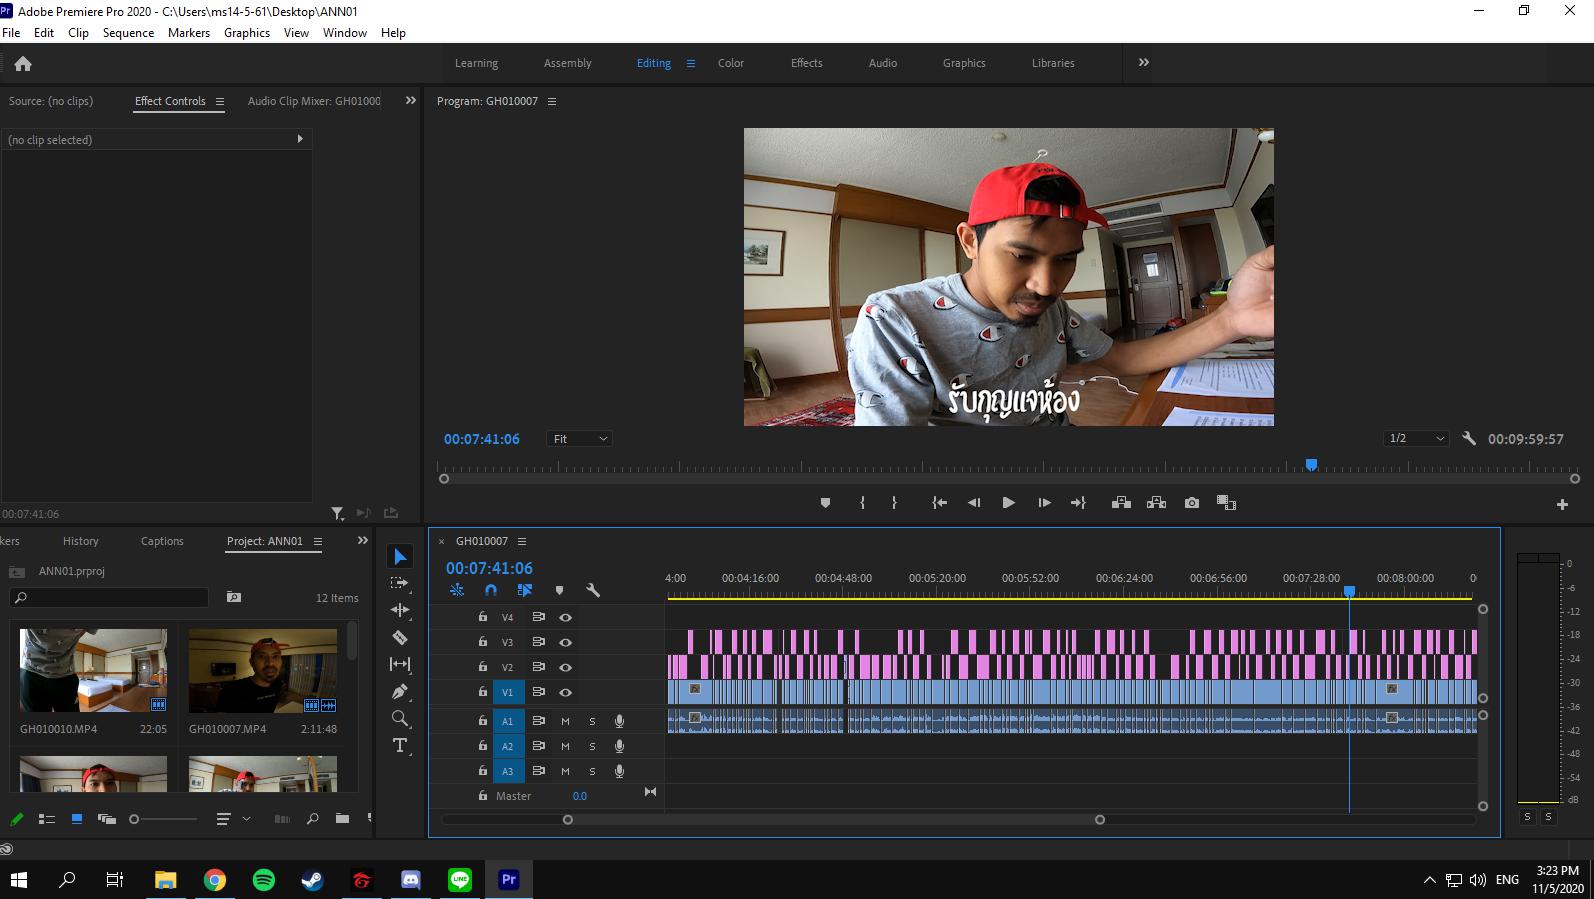
Task: Go to Out point
Action: click(1078, 503)
